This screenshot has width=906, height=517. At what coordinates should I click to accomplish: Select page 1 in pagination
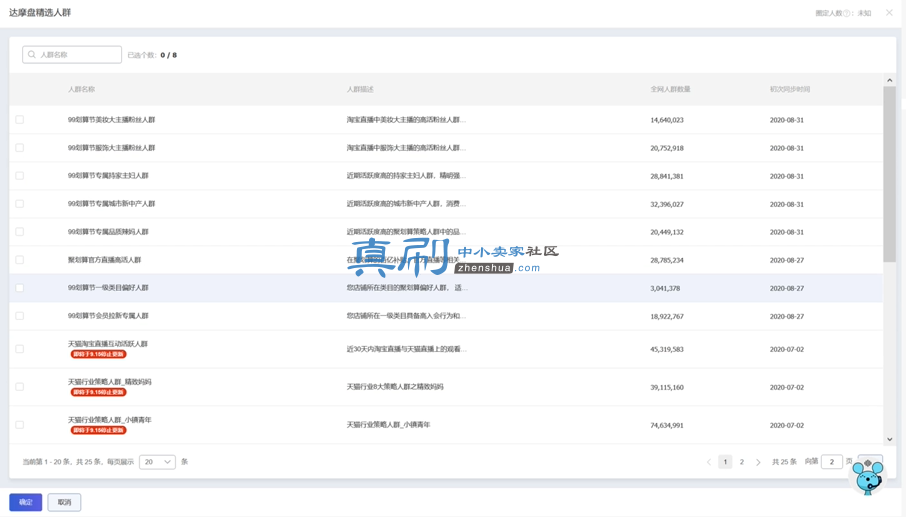[725, 462]
